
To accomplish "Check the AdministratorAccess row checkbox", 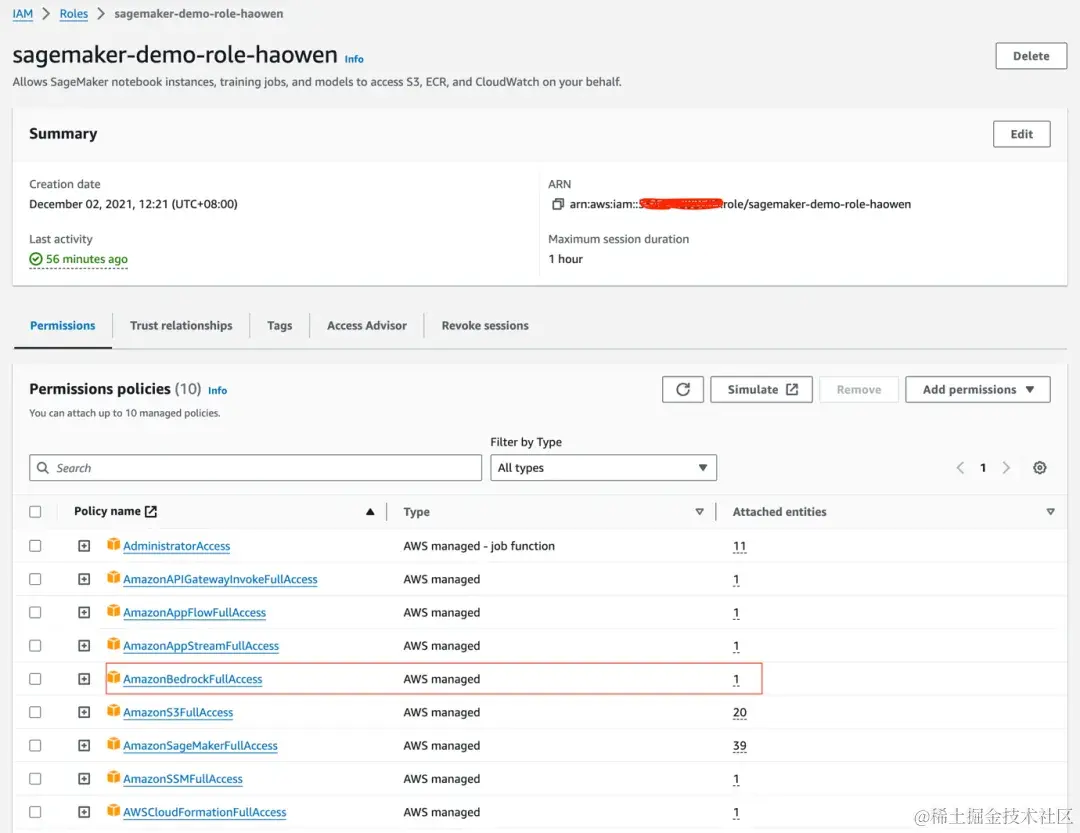I will pyautogui.click(x=35, y=546).
